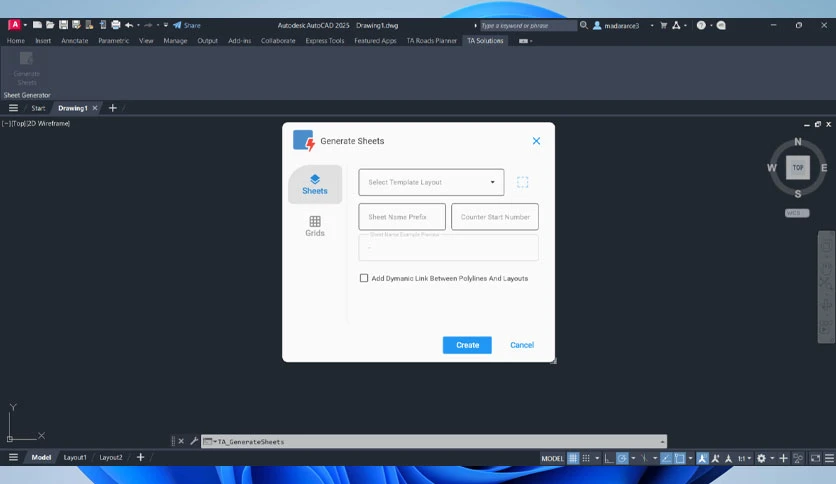The image size is (836, 484).
Task: Open the TA Roads Planner ribbon tab
Action: 431,41
